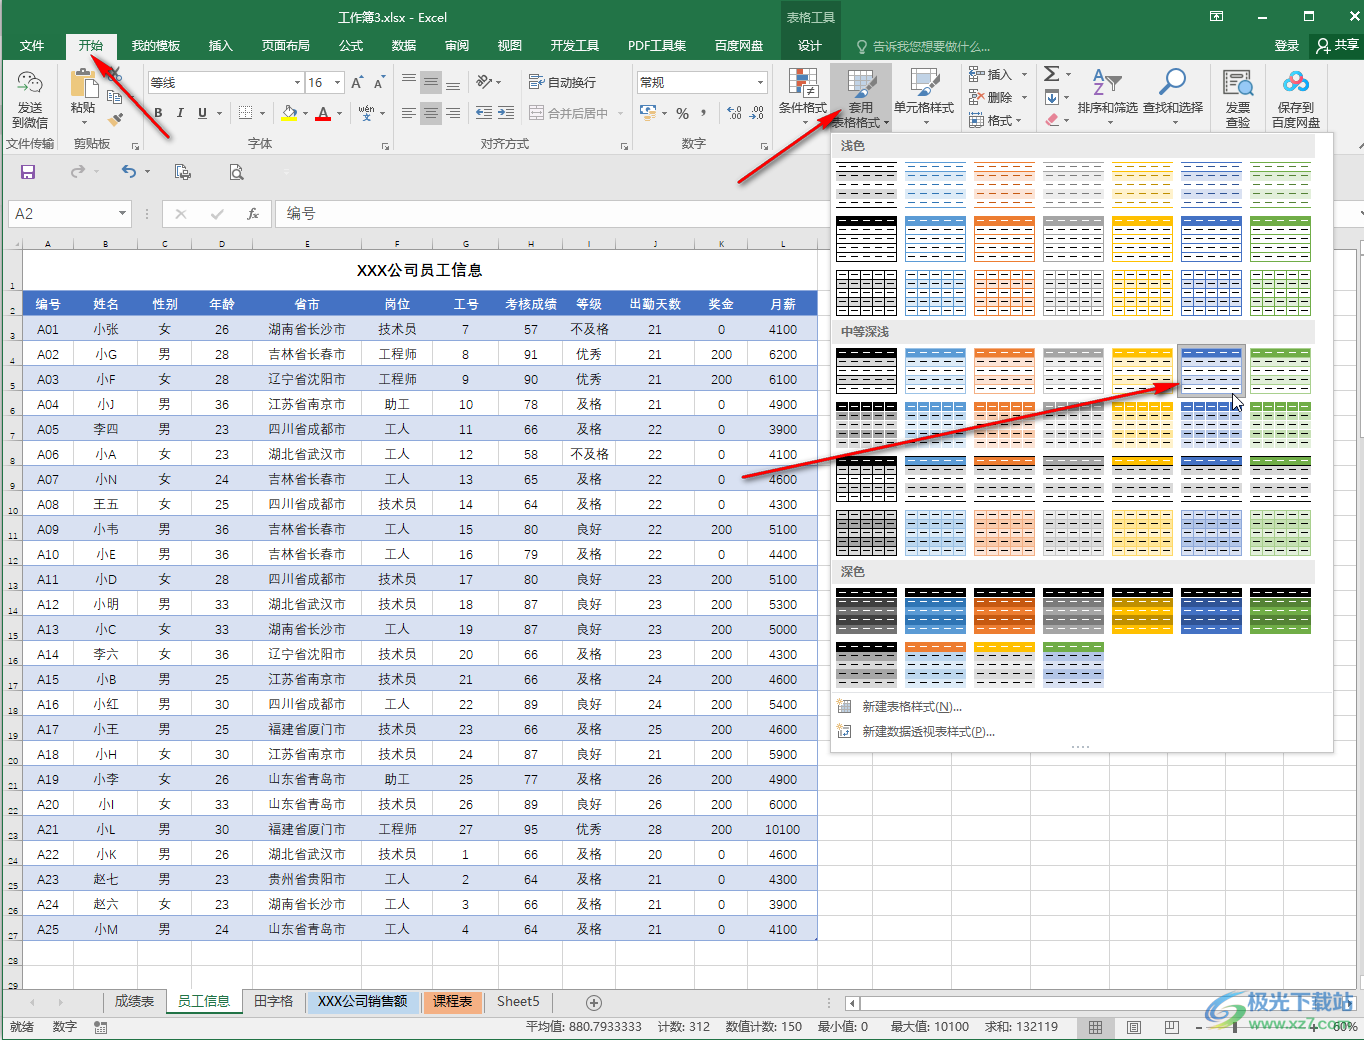Click the purple Save icon in quick access bar
Image resolution: width=1364 pixels, height=1040 pixels.
(x=28, y=172)
